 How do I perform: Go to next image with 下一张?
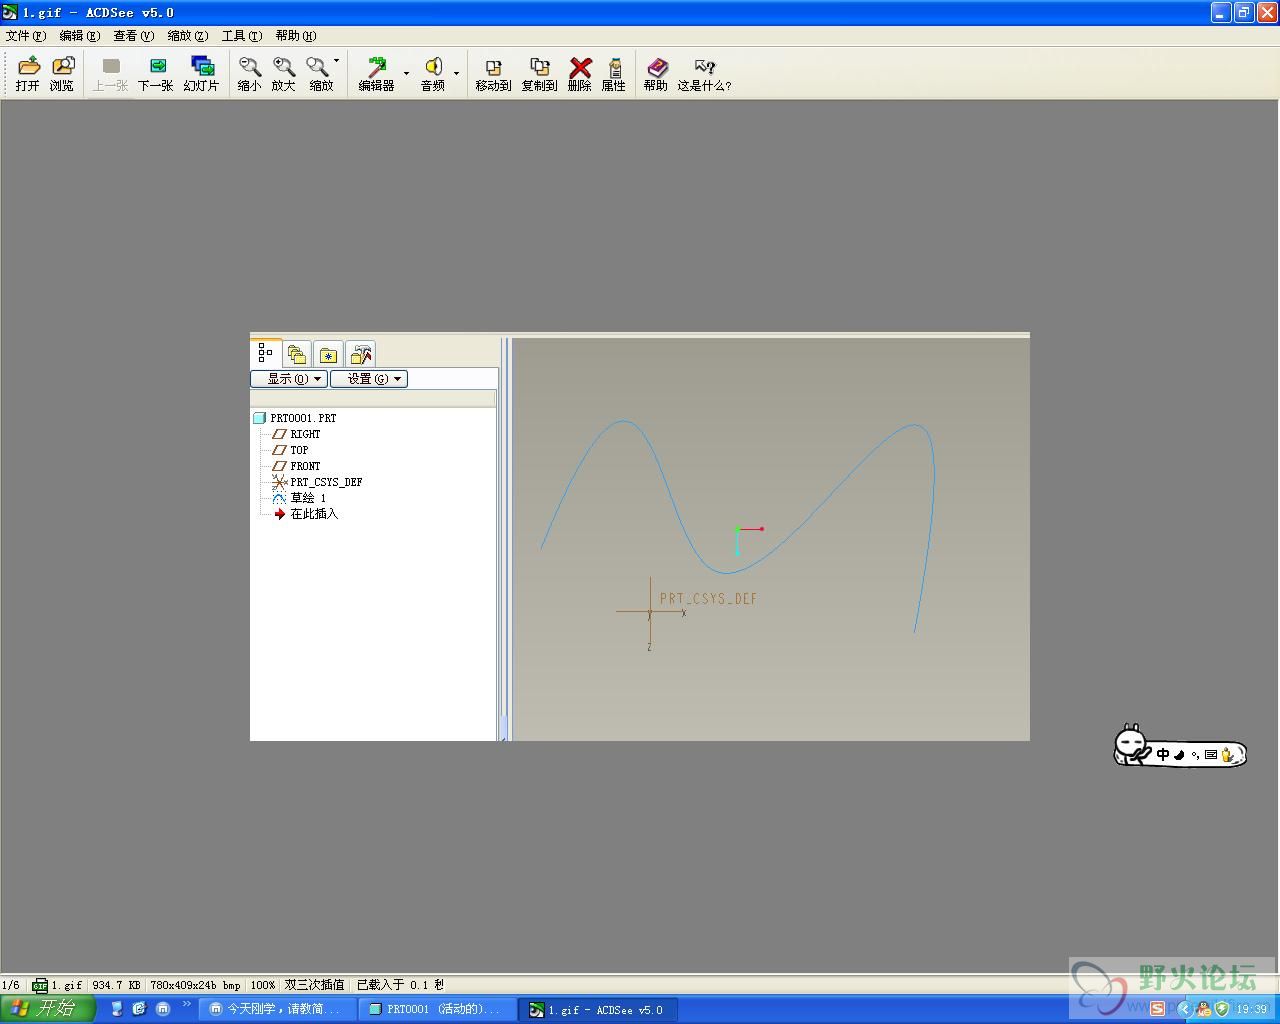tap(156, 74)
